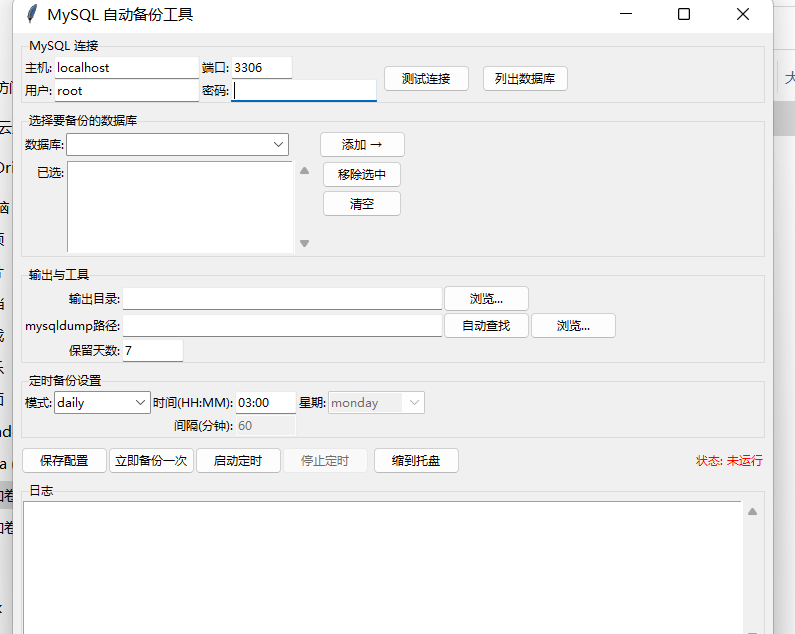The width and height of the screenshot is (795, 634).
Task: Click the 停止定时 button
Action: (325, 461)
